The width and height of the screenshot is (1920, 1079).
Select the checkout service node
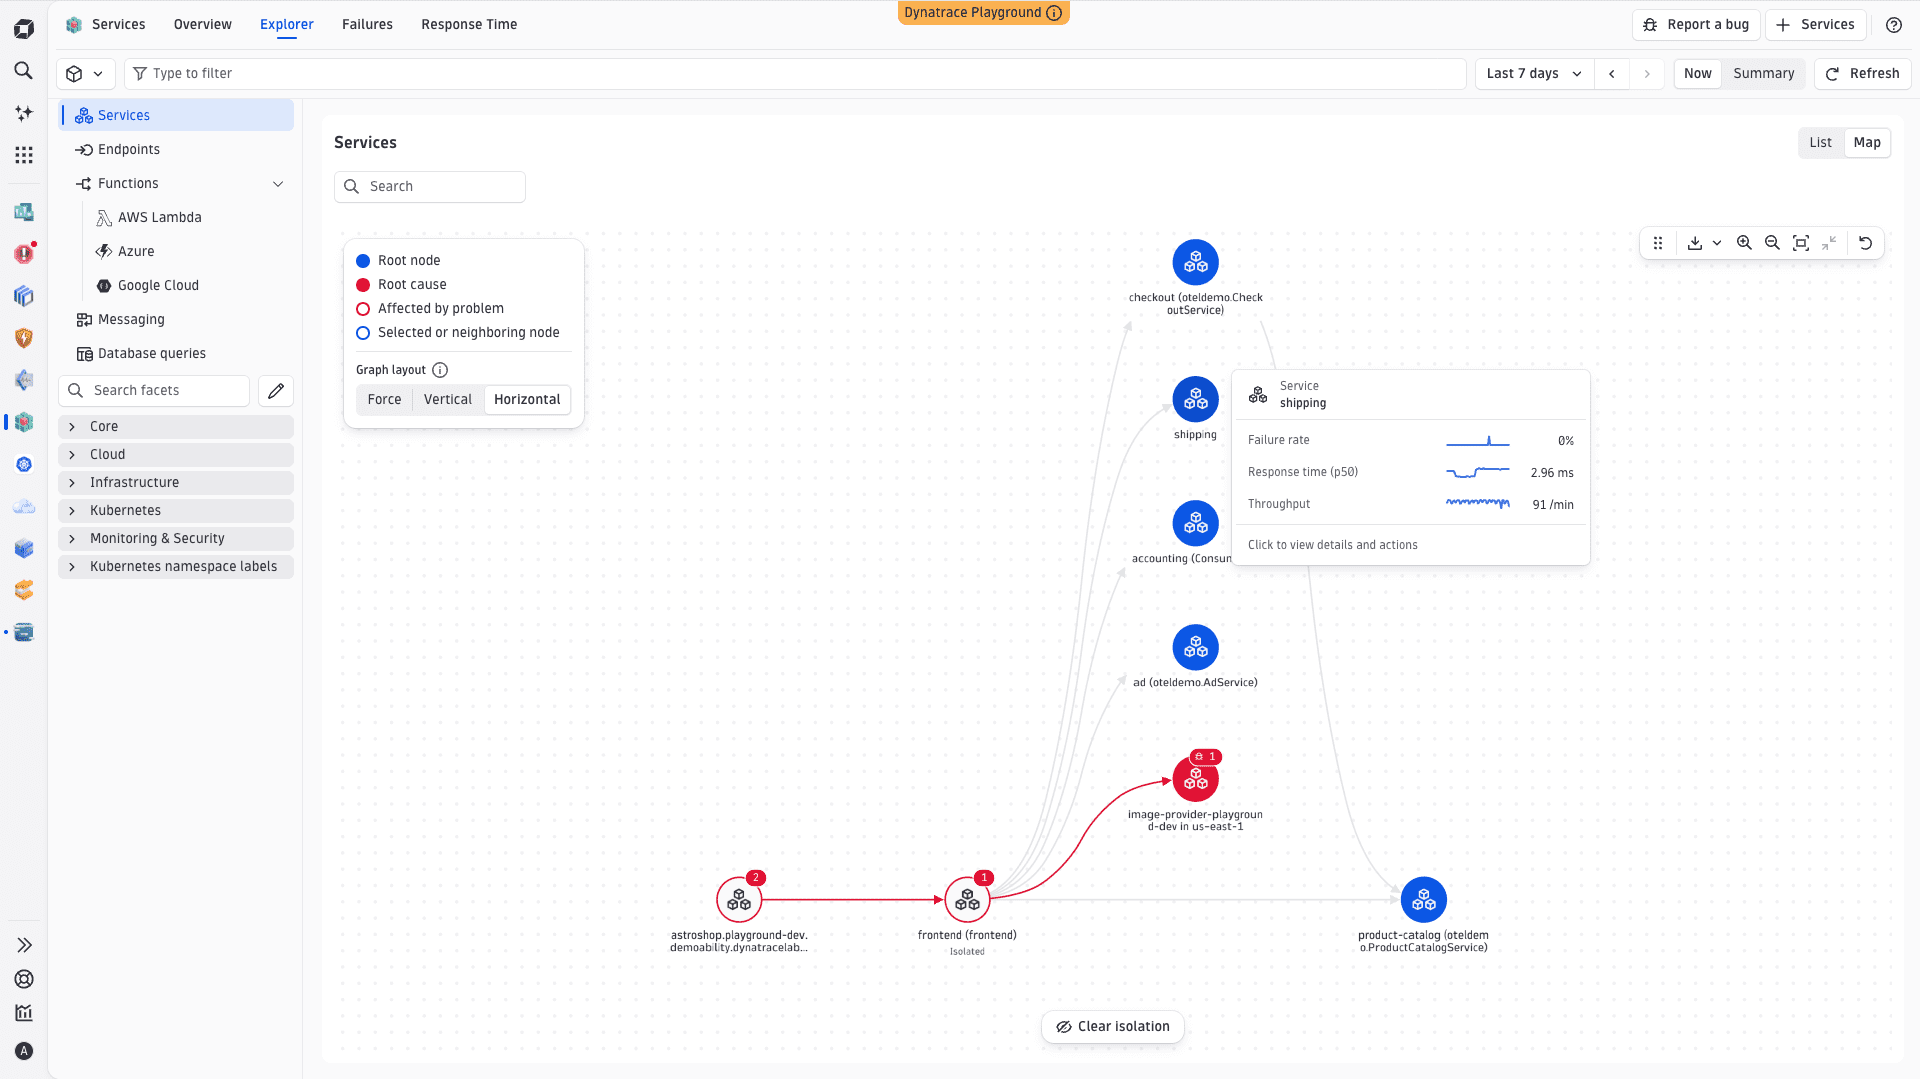(x=1195, y=263)
